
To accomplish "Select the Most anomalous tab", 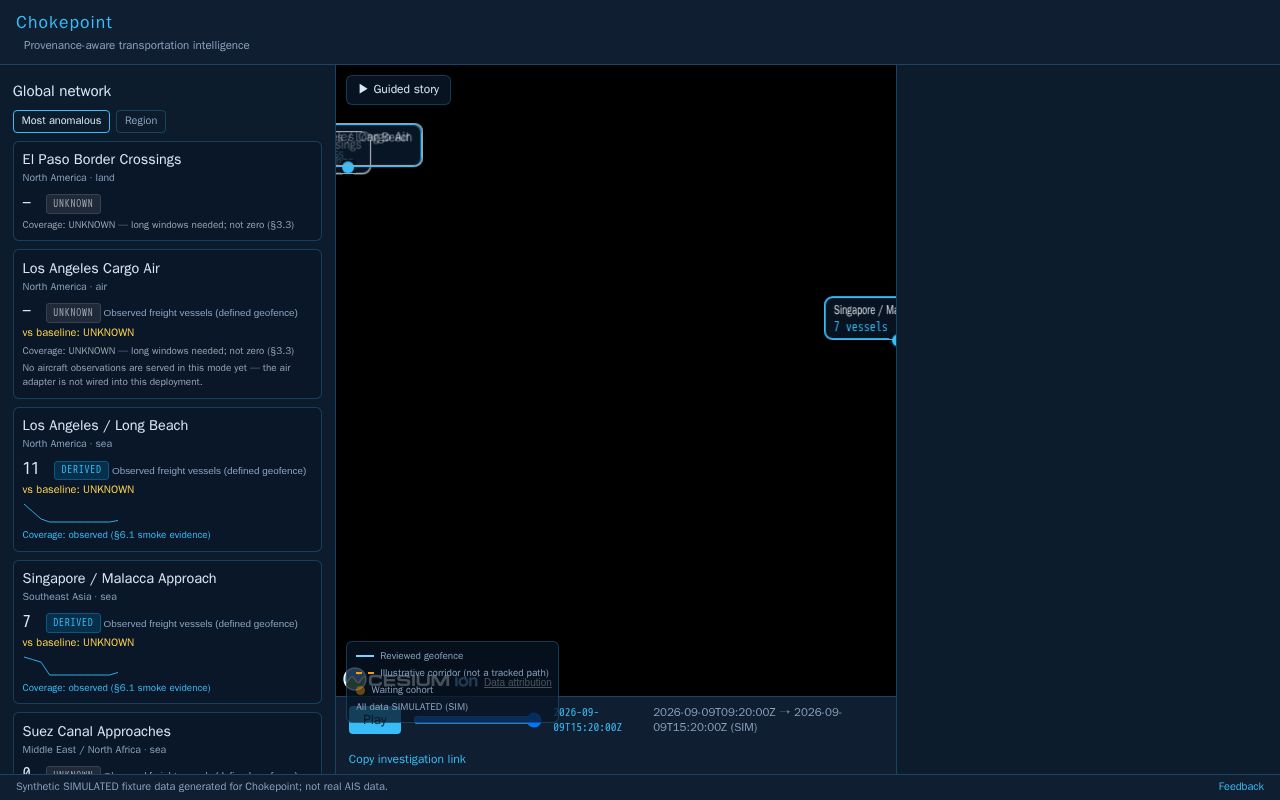I will pyautogui.click(x=61, y=121).
